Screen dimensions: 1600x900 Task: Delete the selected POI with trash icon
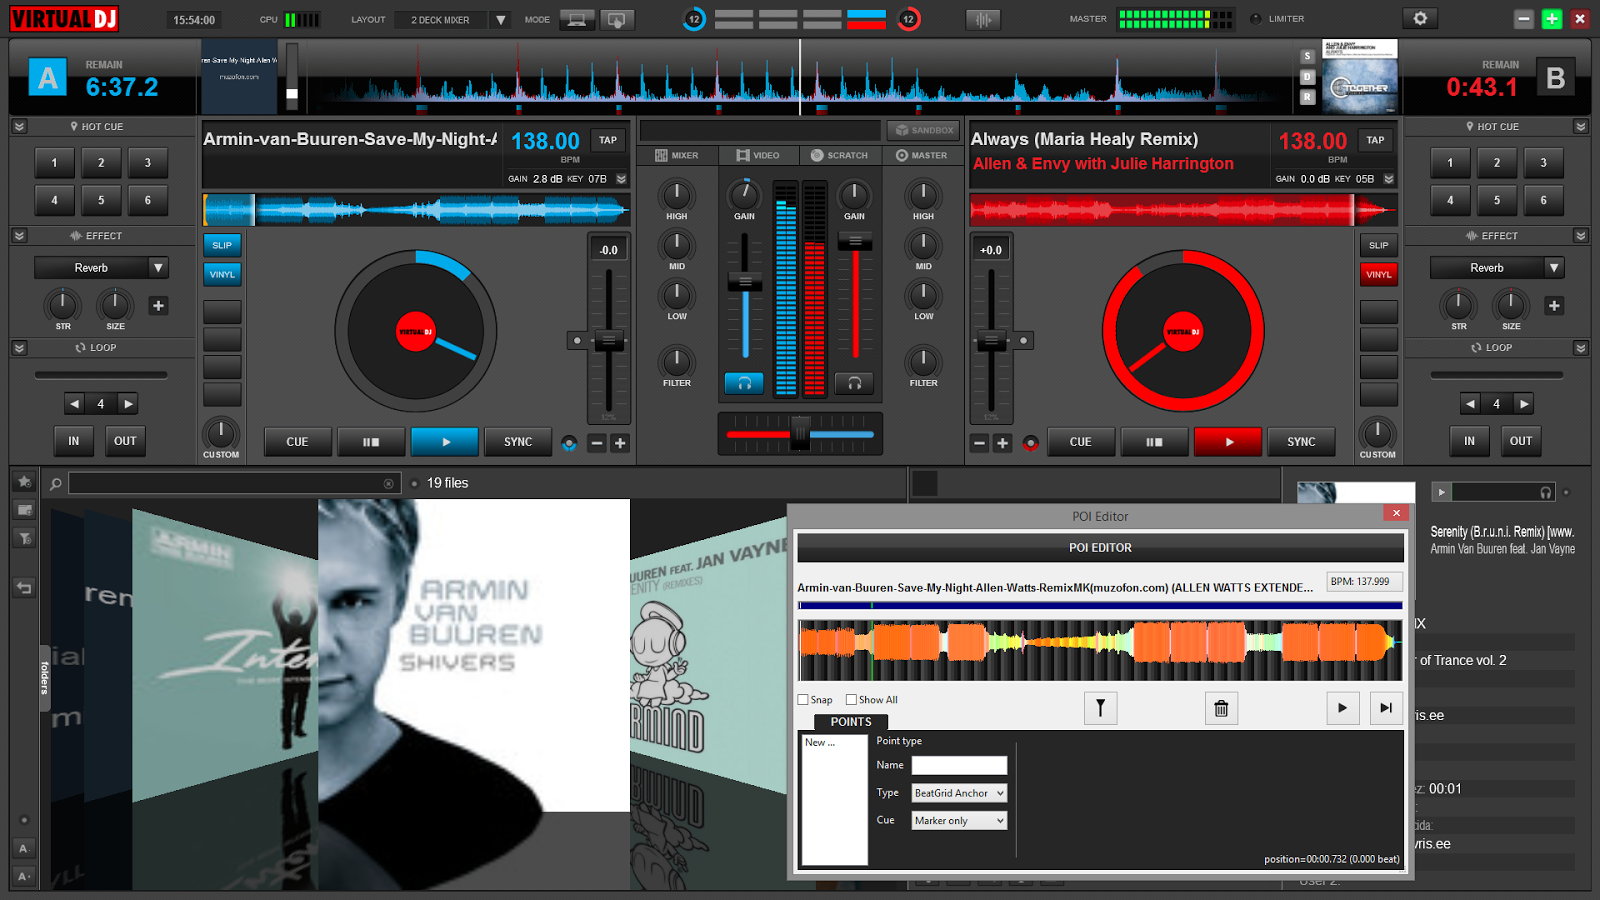pos(1221,708)
